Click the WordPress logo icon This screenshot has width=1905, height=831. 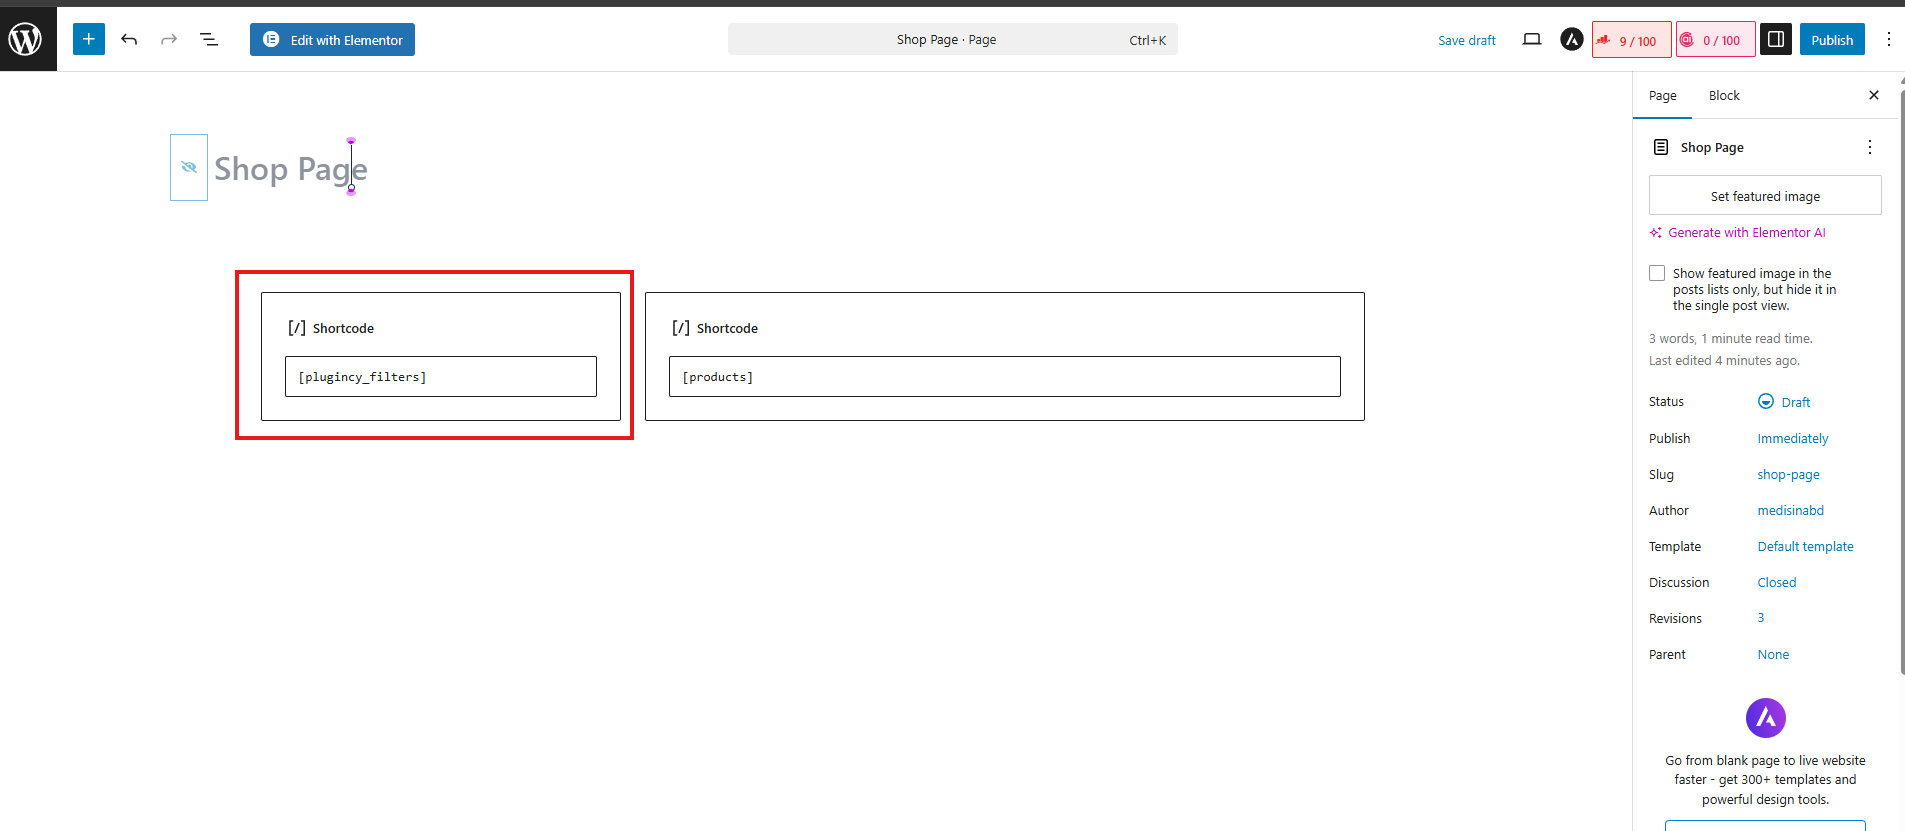click(26, 40)
